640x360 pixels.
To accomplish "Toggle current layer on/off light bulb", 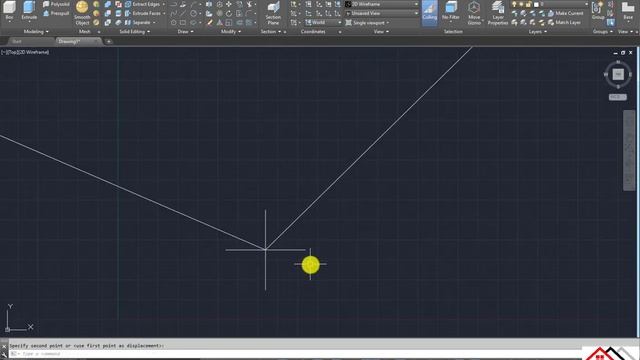I will click(514, 4).
